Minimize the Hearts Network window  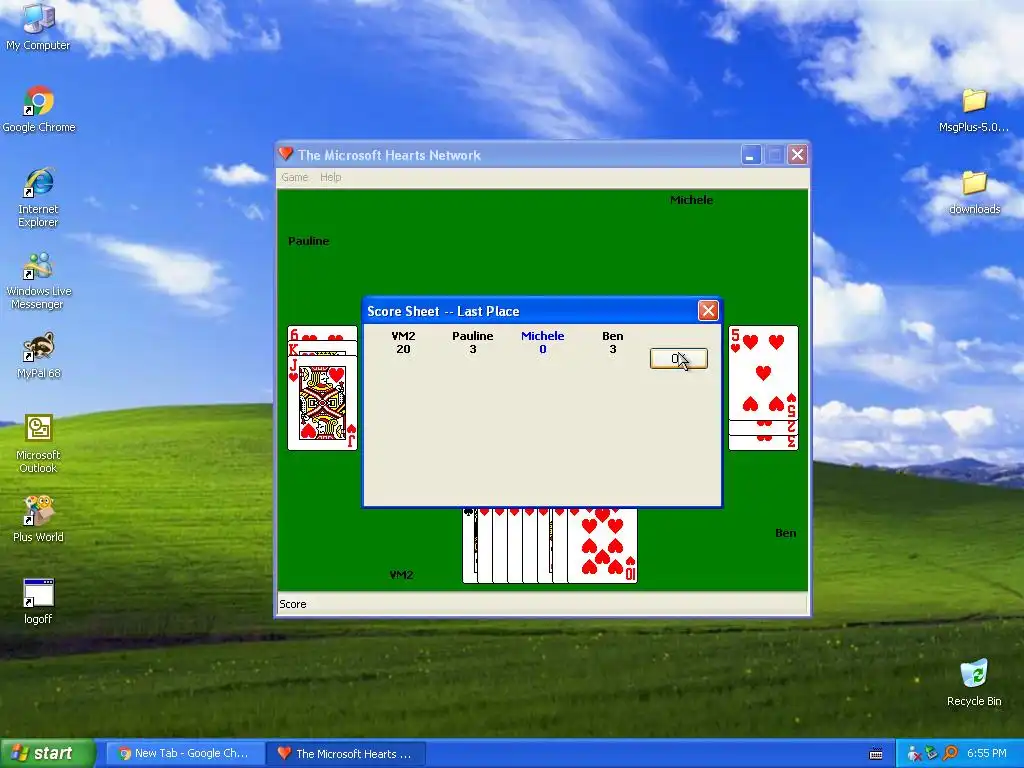(750, 155)
